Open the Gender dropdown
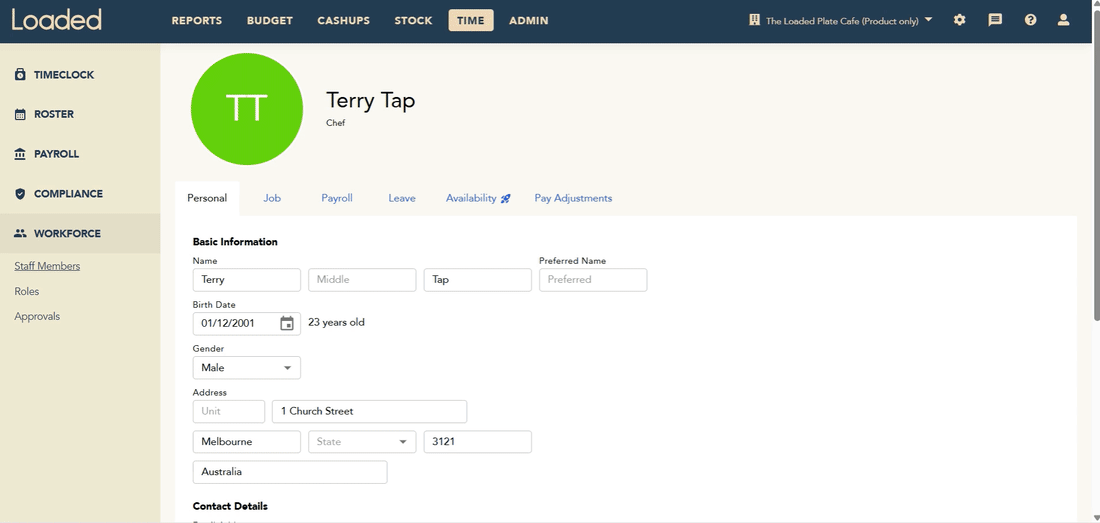 point(247,367)
